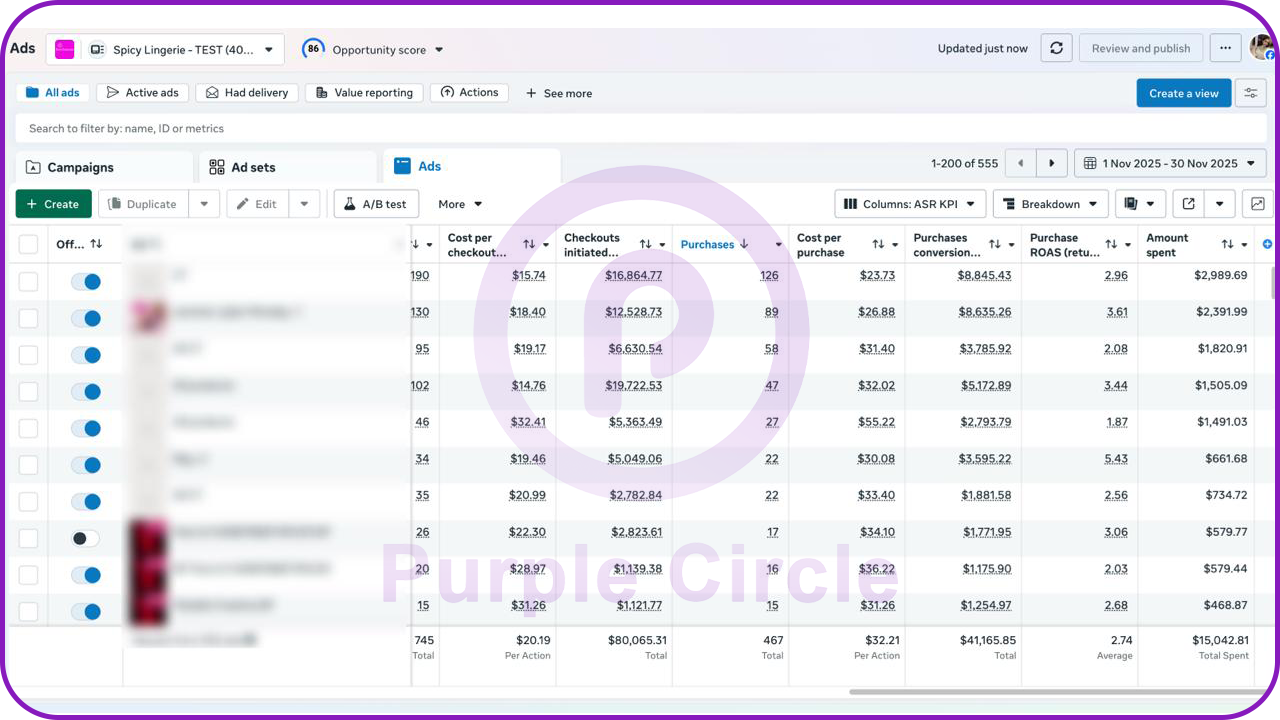Open the three-dots more options menu

pyautogui.click(x=1225, y=48)
